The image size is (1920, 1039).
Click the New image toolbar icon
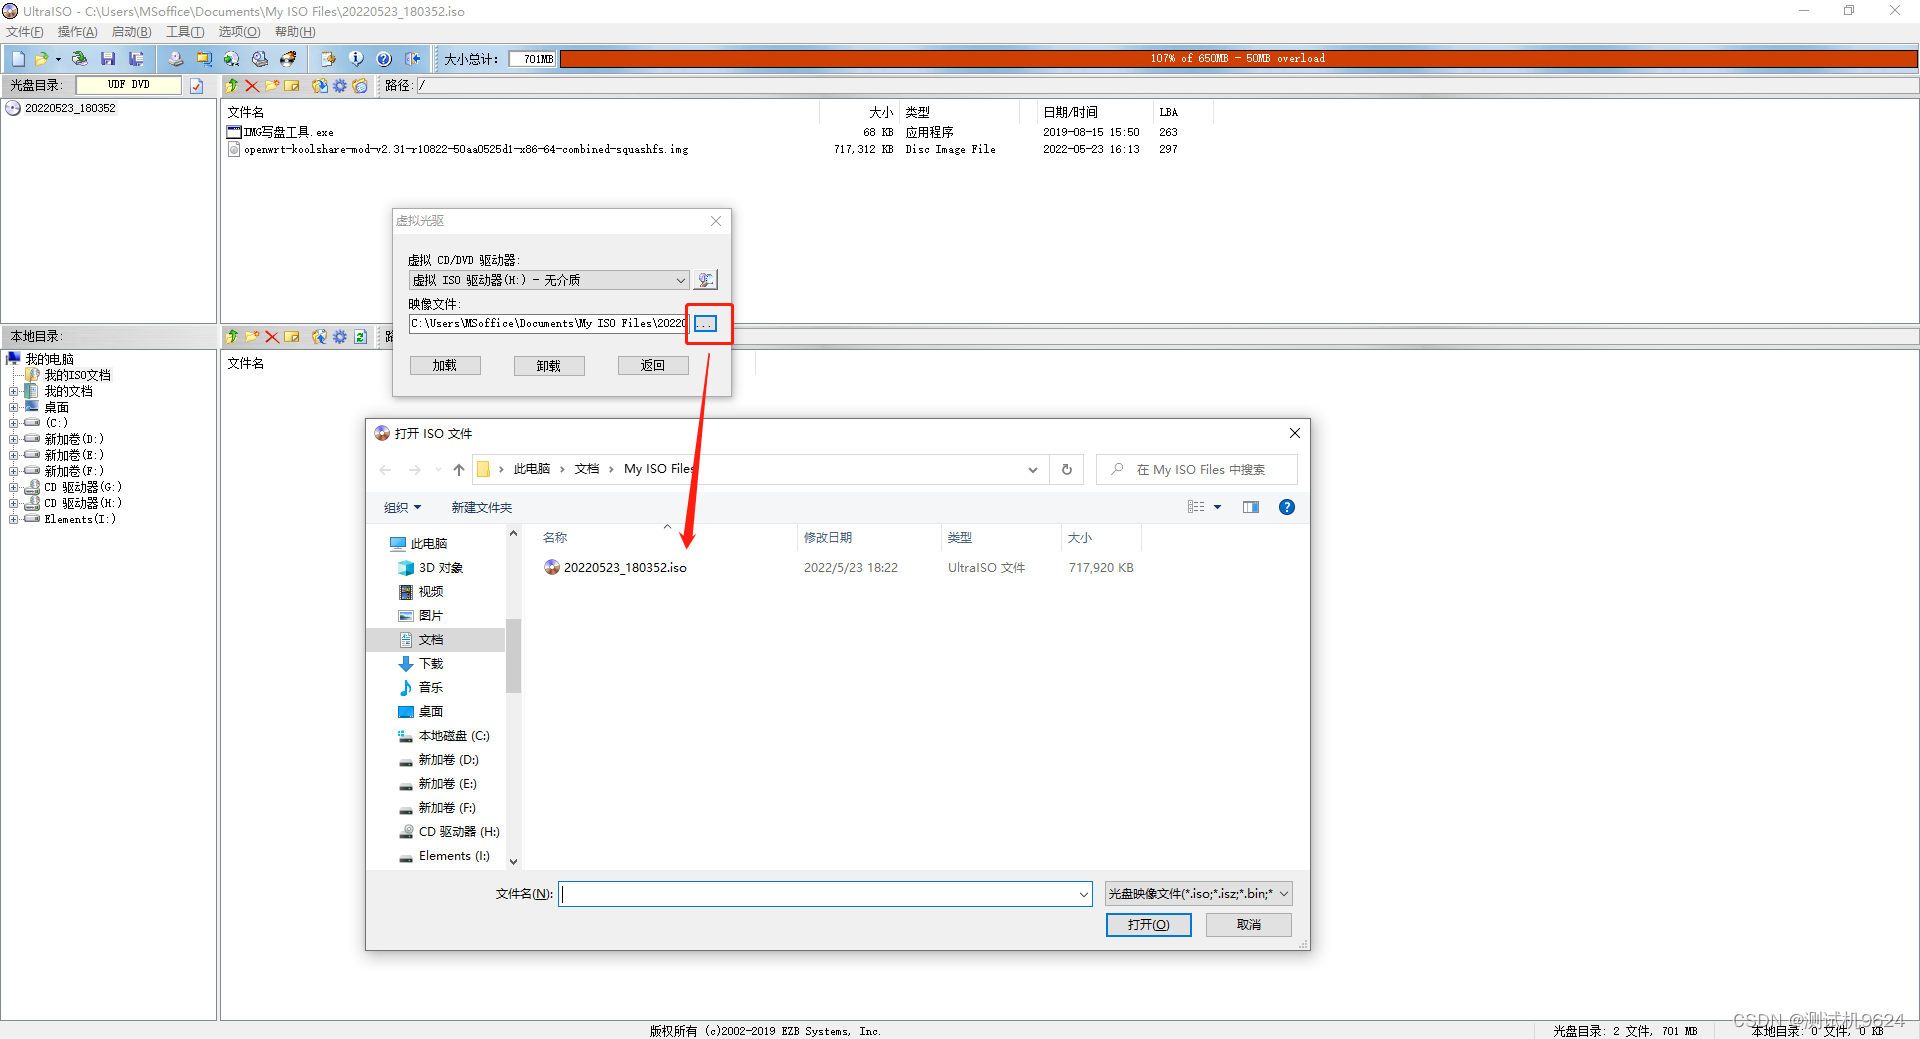[18, 59]
